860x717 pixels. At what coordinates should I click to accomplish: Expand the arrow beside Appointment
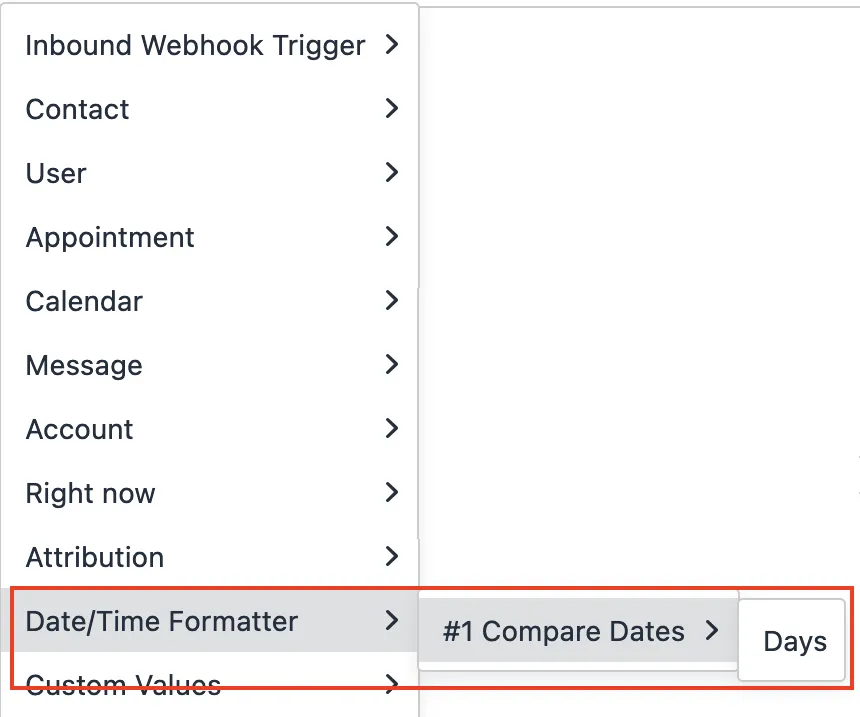click(x=392, y=237)
